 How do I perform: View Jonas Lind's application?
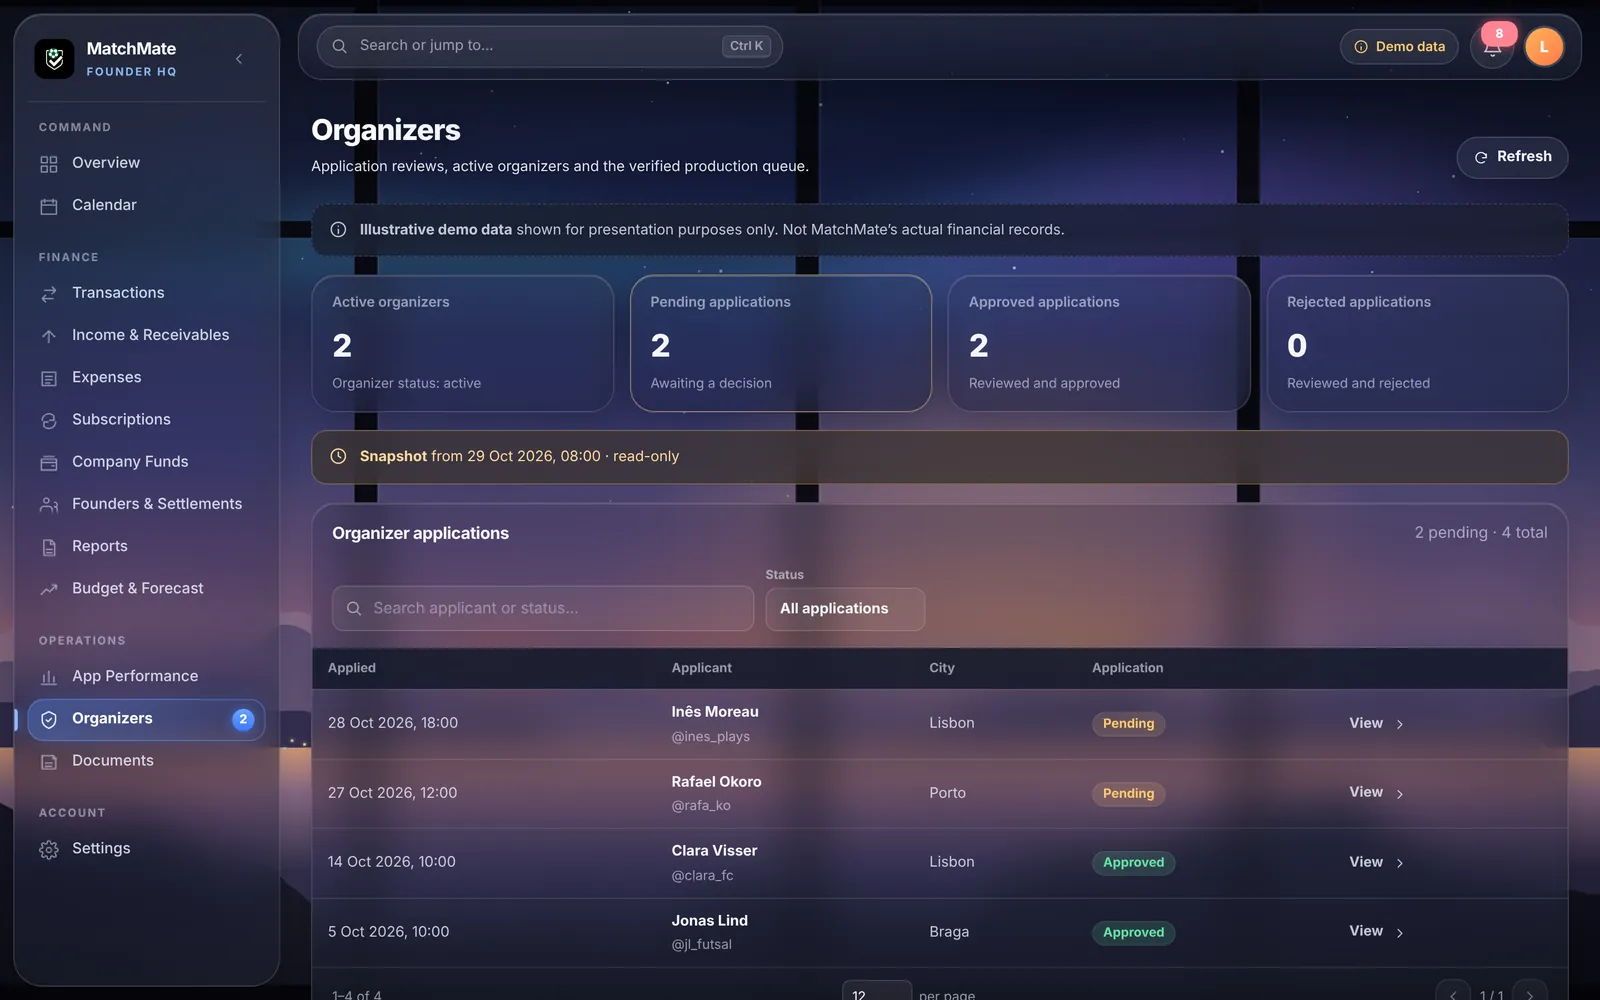coord(1376,931)
